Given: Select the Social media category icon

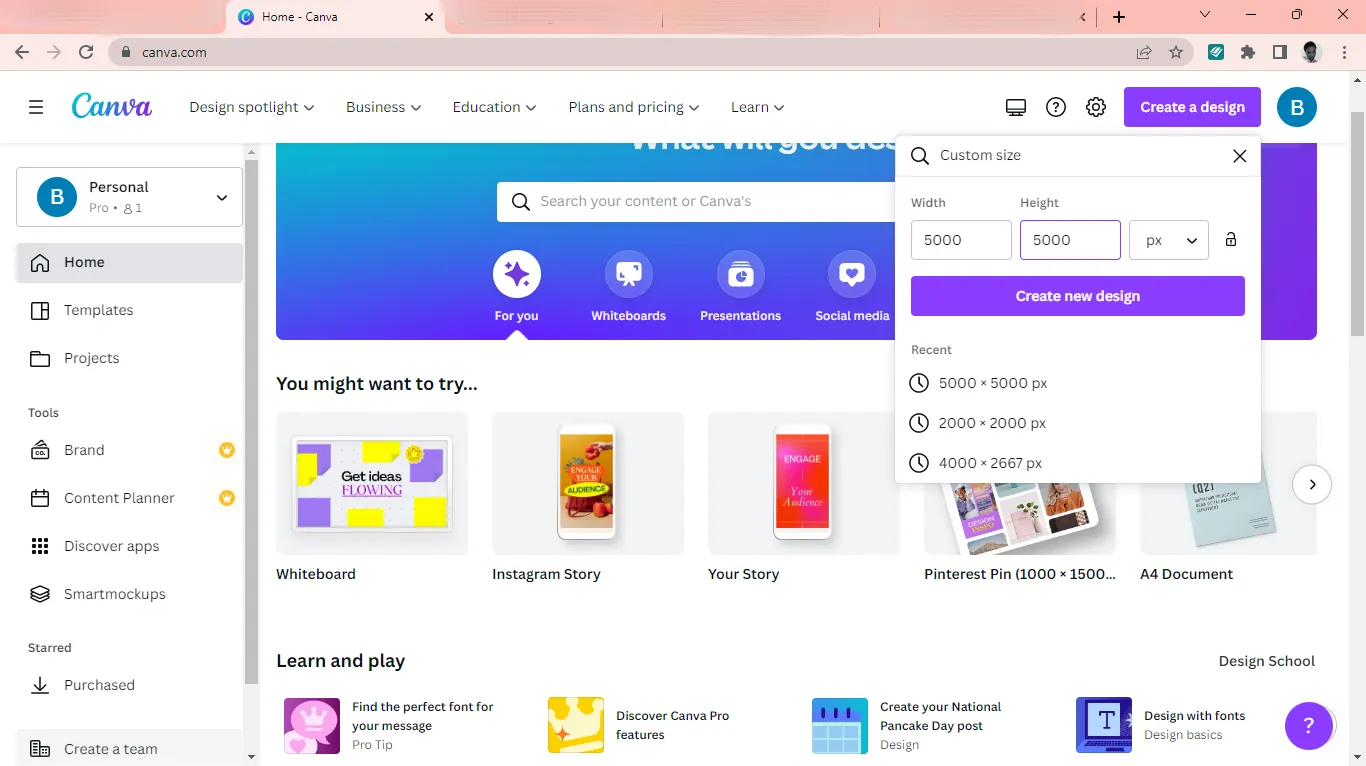Looking at the screenshot, I should point(852,274).
